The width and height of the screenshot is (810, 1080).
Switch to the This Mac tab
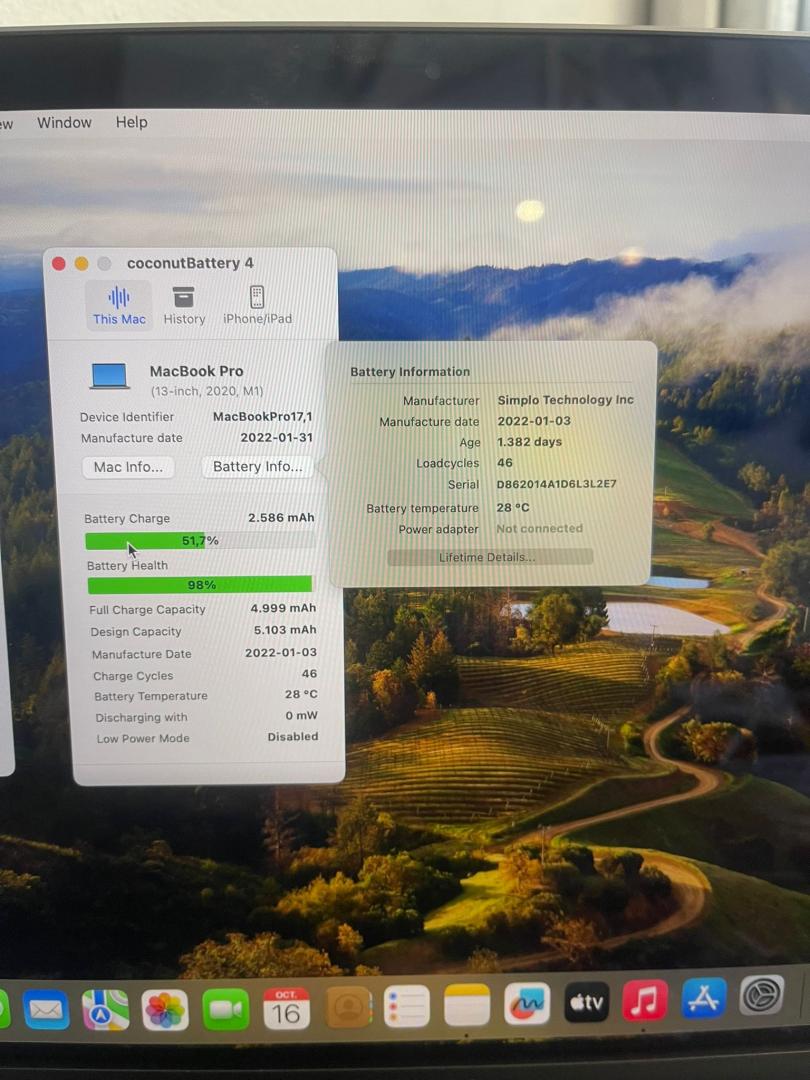[119, 305]
